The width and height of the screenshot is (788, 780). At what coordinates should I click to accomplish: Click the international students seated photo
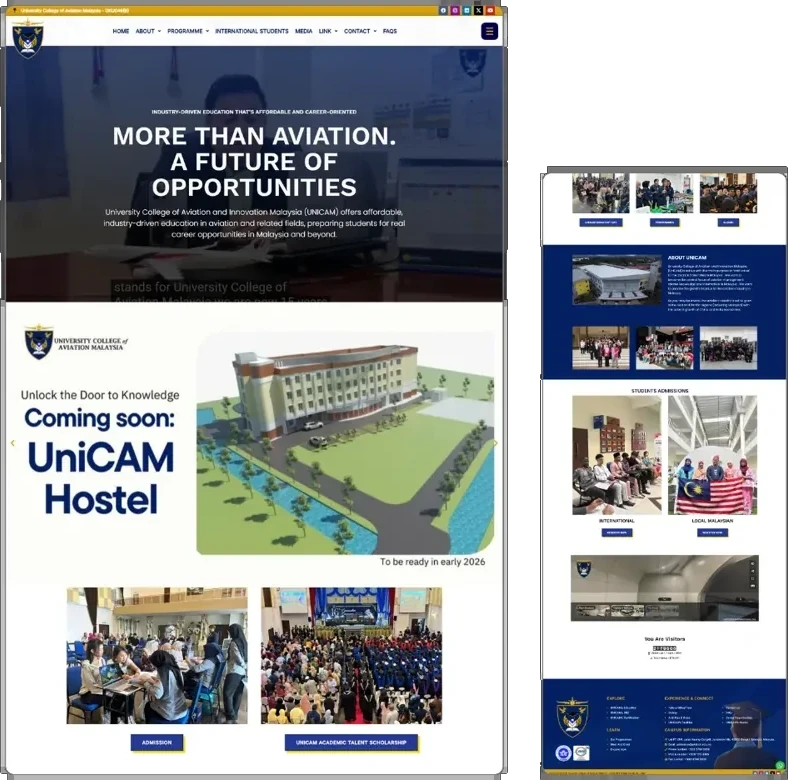tap(617, 455)
